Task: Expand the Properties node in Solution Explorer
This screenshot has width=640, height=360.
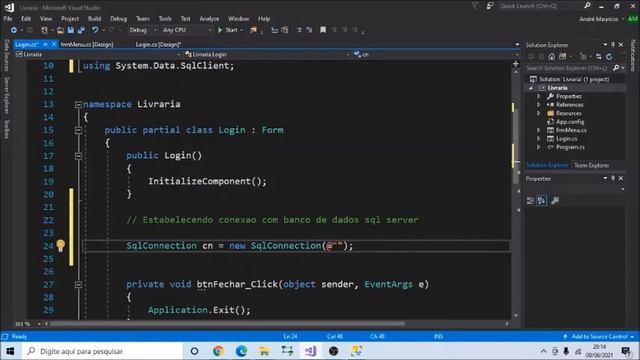Action: [539, 96]
